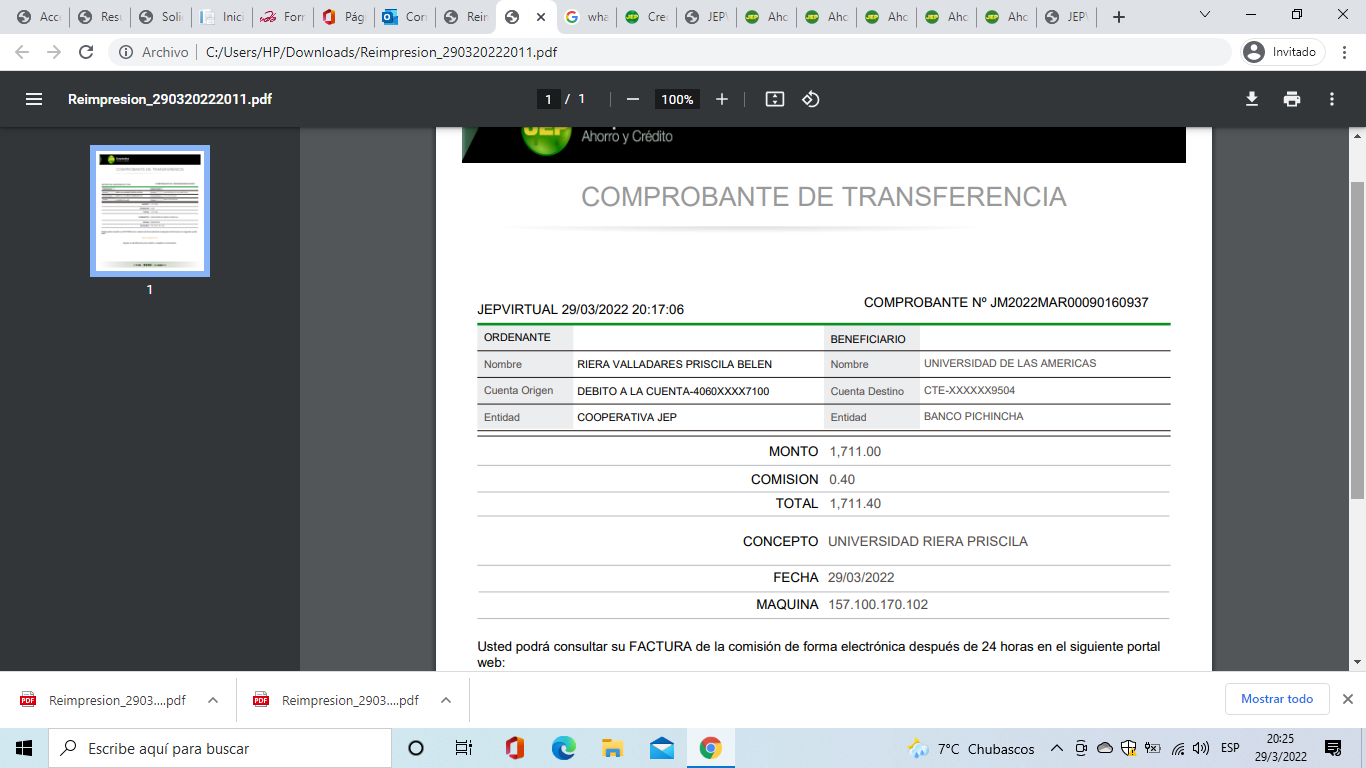
Task: Rotate the PDF counterclockwise
Action: (811, 99)
